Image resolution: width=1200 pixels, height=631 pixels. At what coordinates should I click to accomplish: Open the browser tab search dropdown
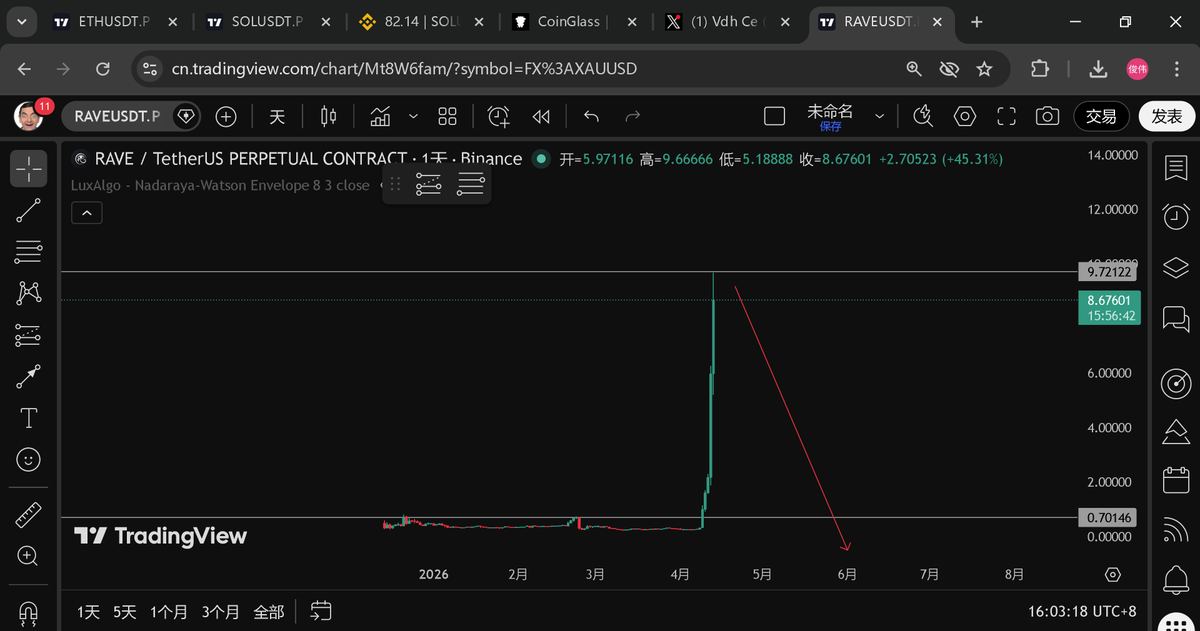coord(21,22)
